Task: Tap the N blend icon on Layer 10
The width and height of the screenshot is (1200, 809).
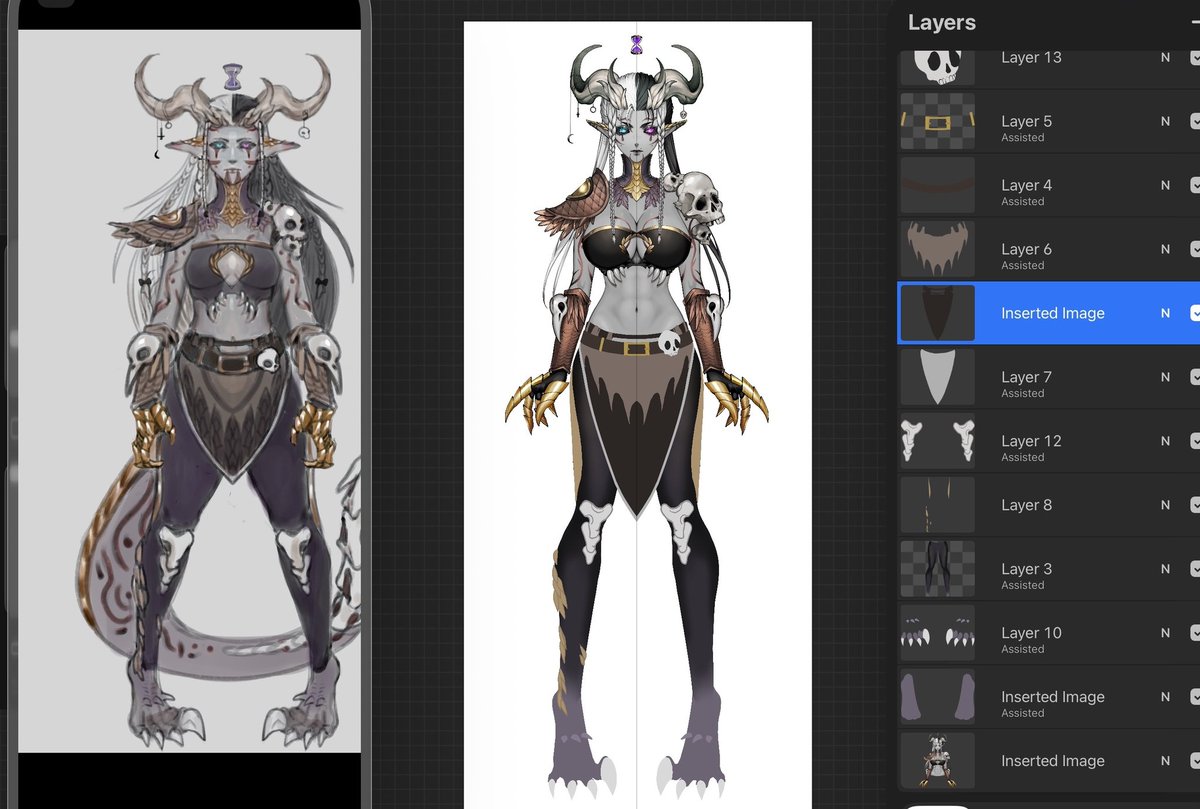Action: pyautogui.click(x=1166, y=633)
